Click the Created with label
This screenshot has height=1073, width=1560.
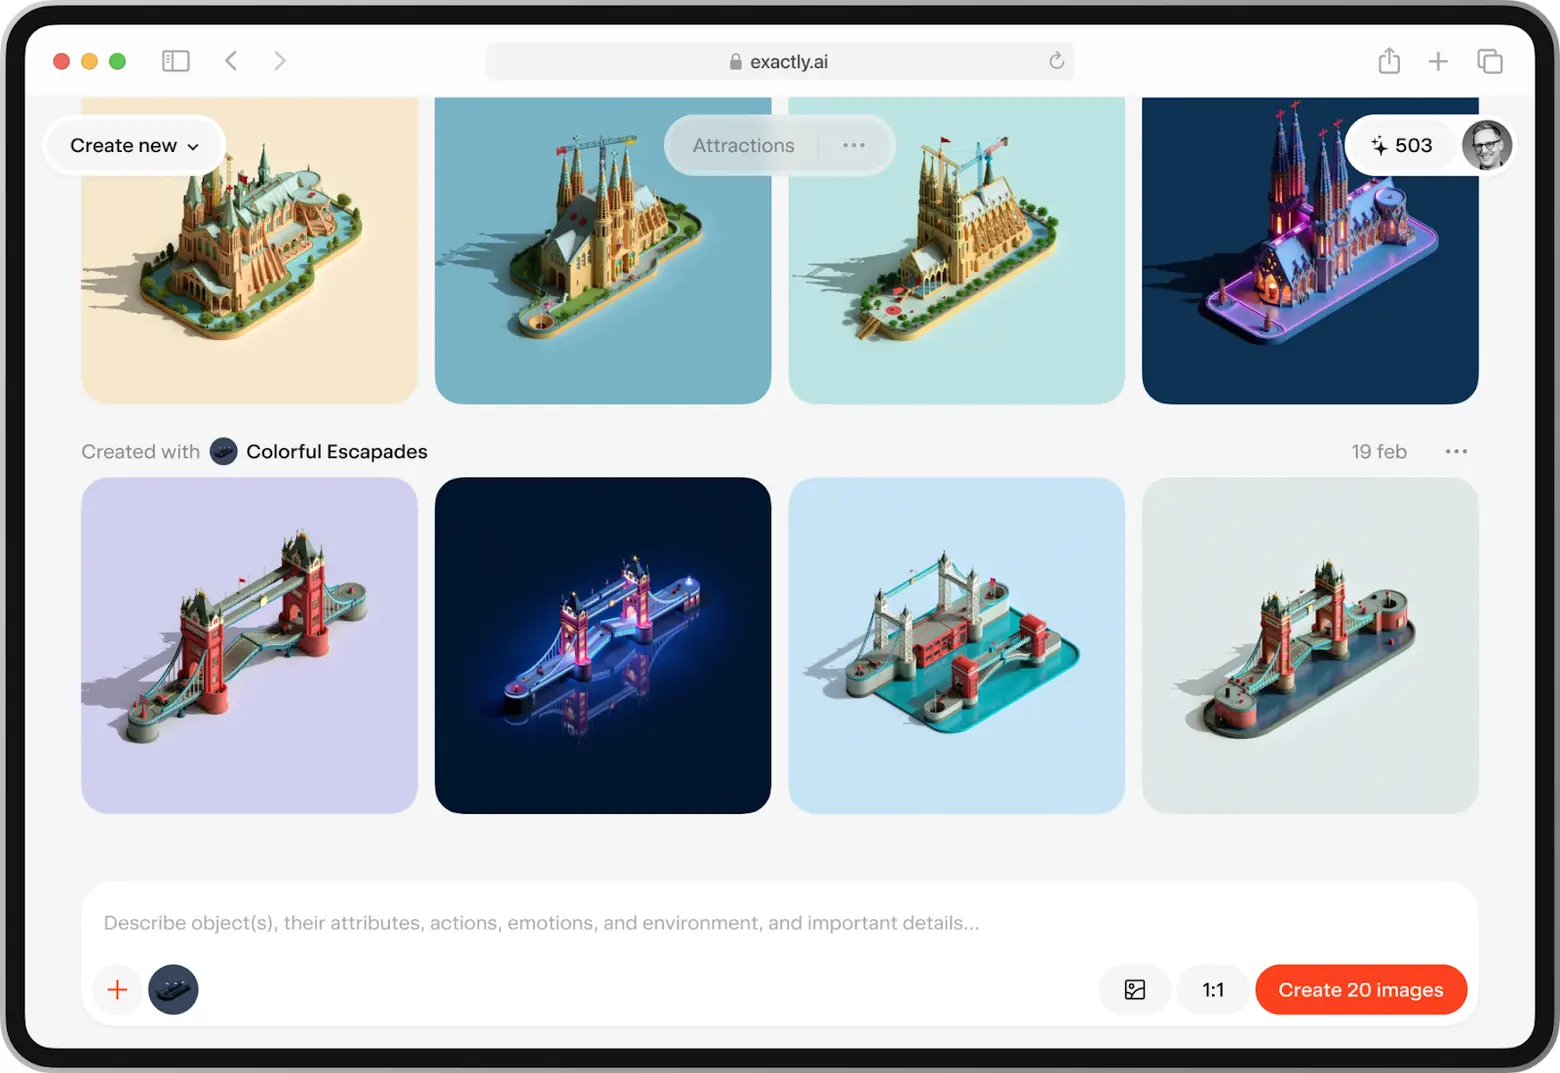tap(141, 452)
